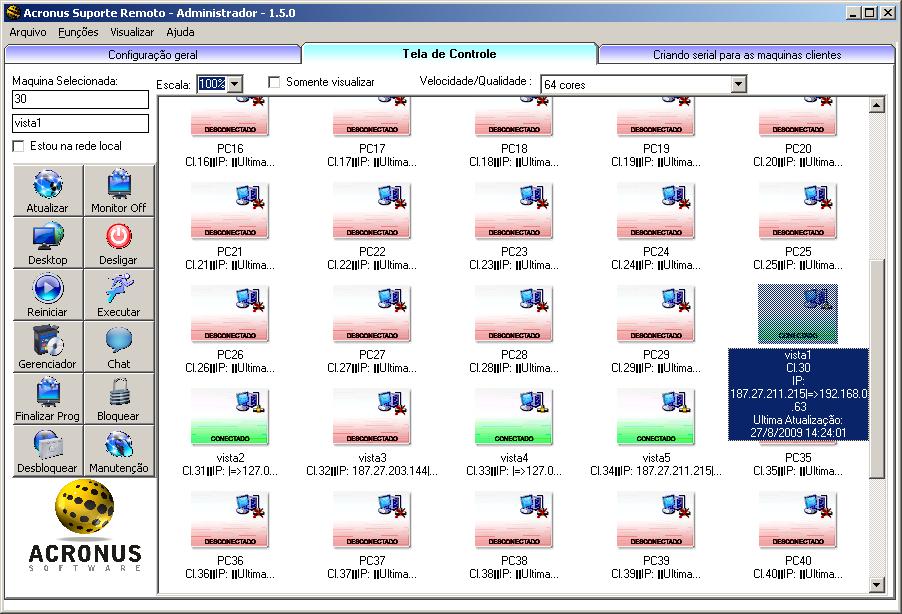Select the PC38 computer icon
The height and width of the screenshot is (614, 902).
click(x=514, y=520)
